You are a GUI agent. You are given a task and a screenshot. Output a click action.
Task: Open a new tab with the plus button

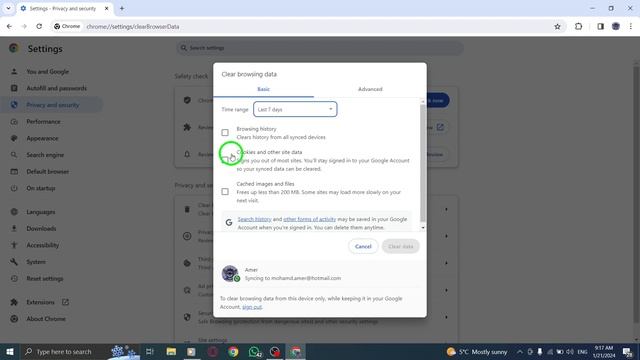click(x=122, y=8)
